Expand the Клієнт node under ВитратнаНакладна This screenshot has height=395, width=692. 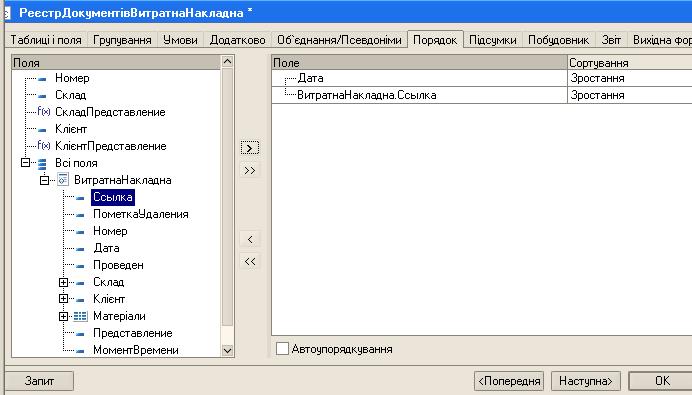pos(64,299)
